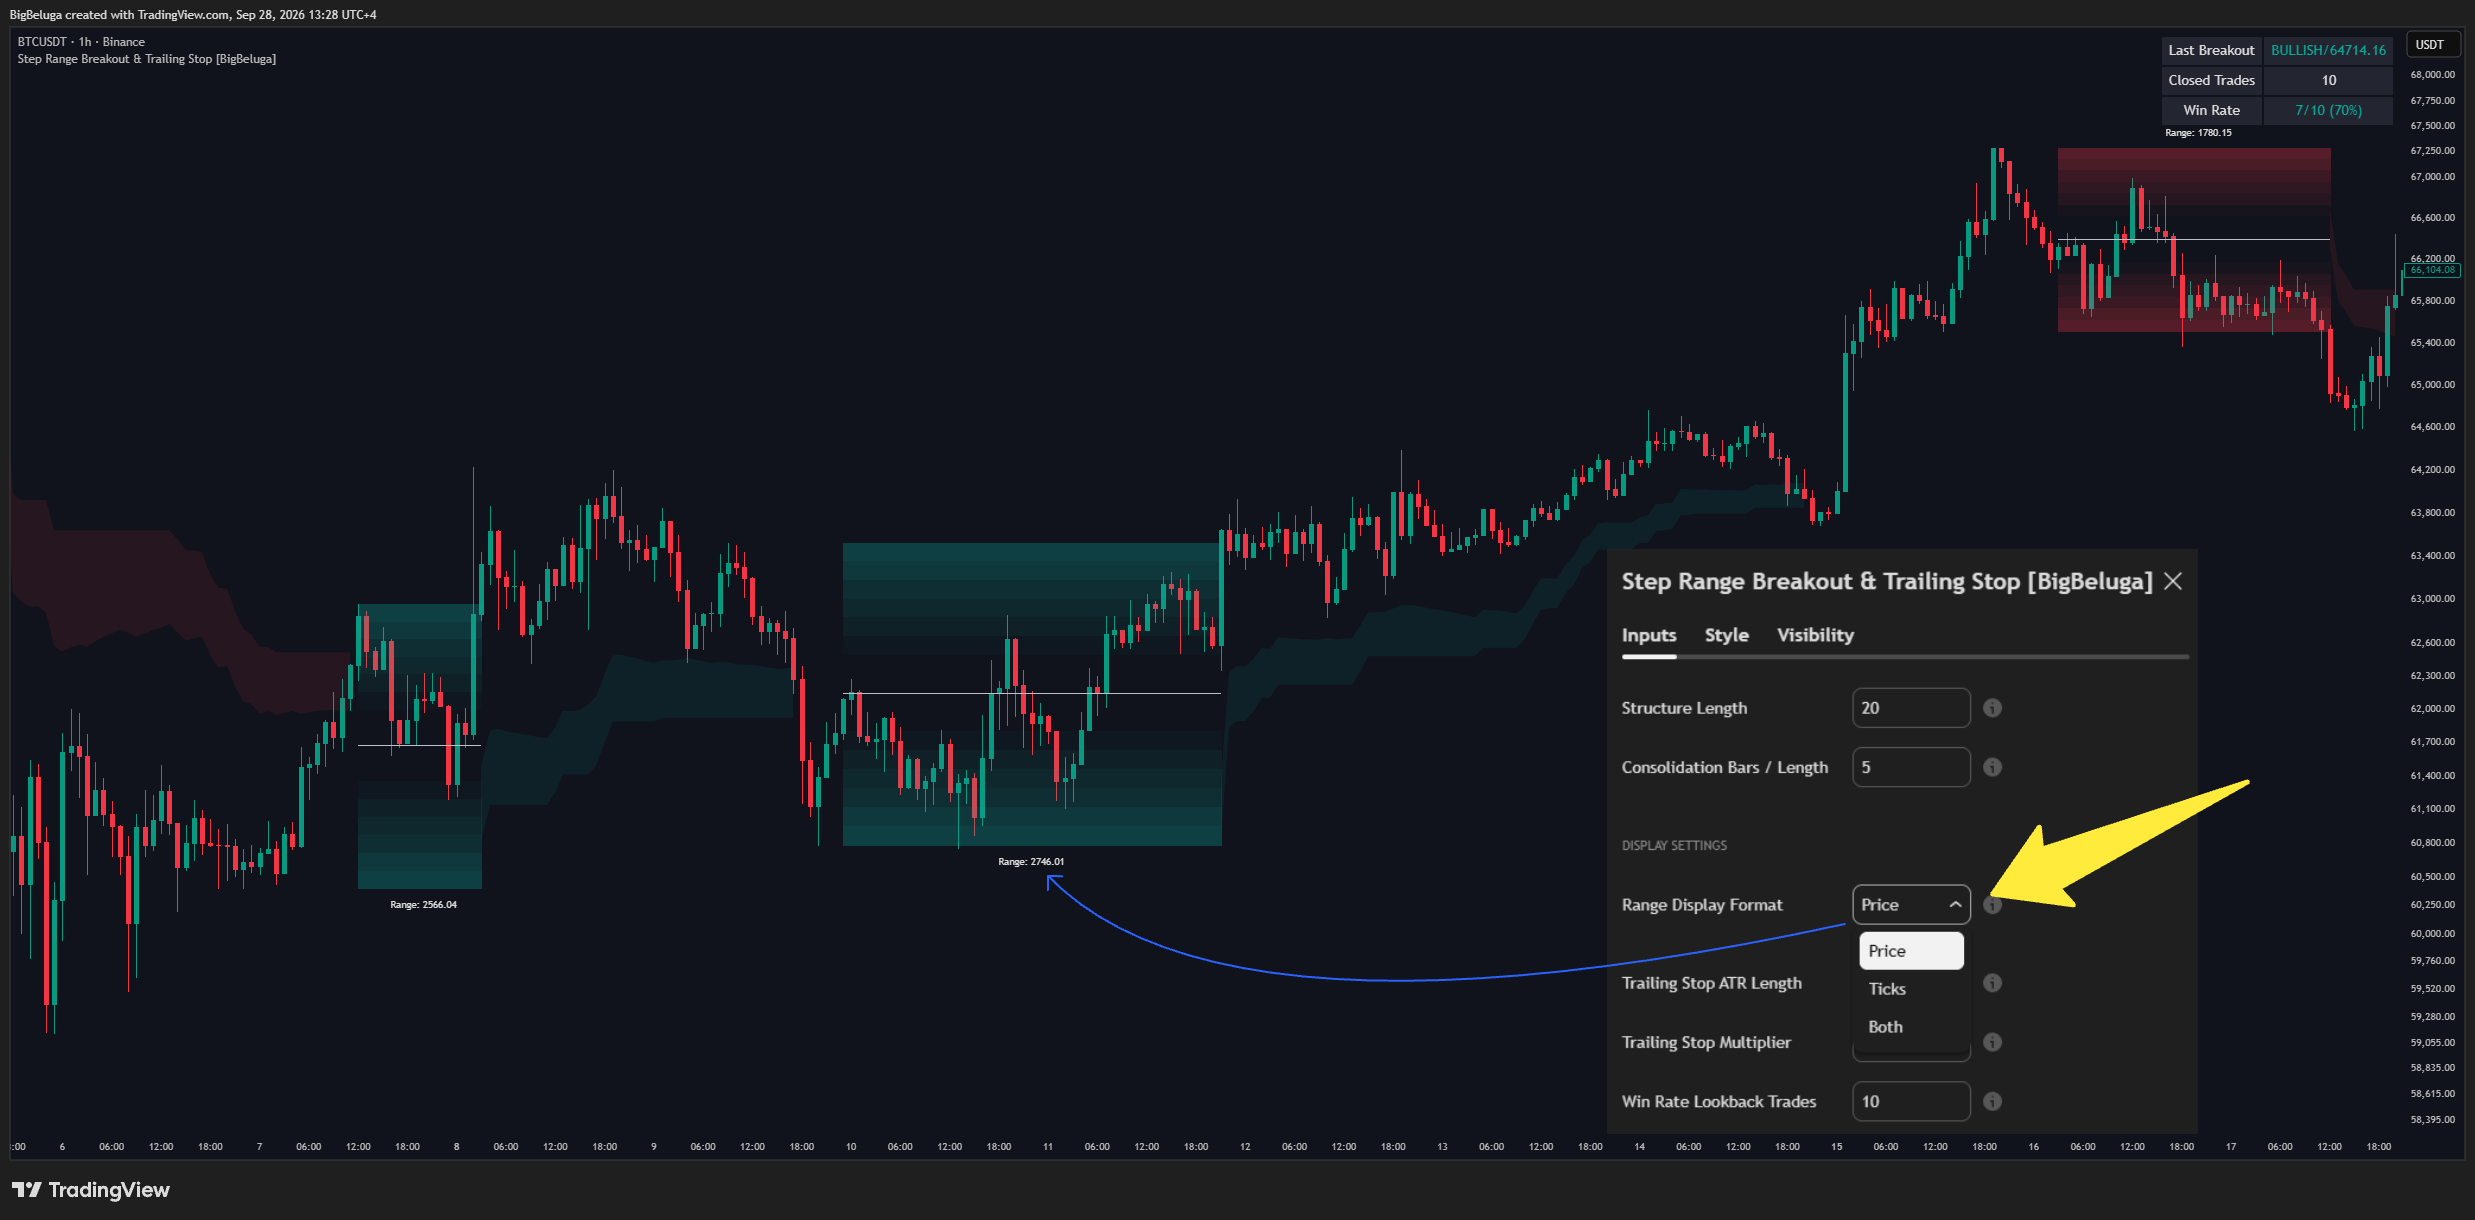
Task: Open info tooltip for Structure Length
Action: tap(1992, 708)
